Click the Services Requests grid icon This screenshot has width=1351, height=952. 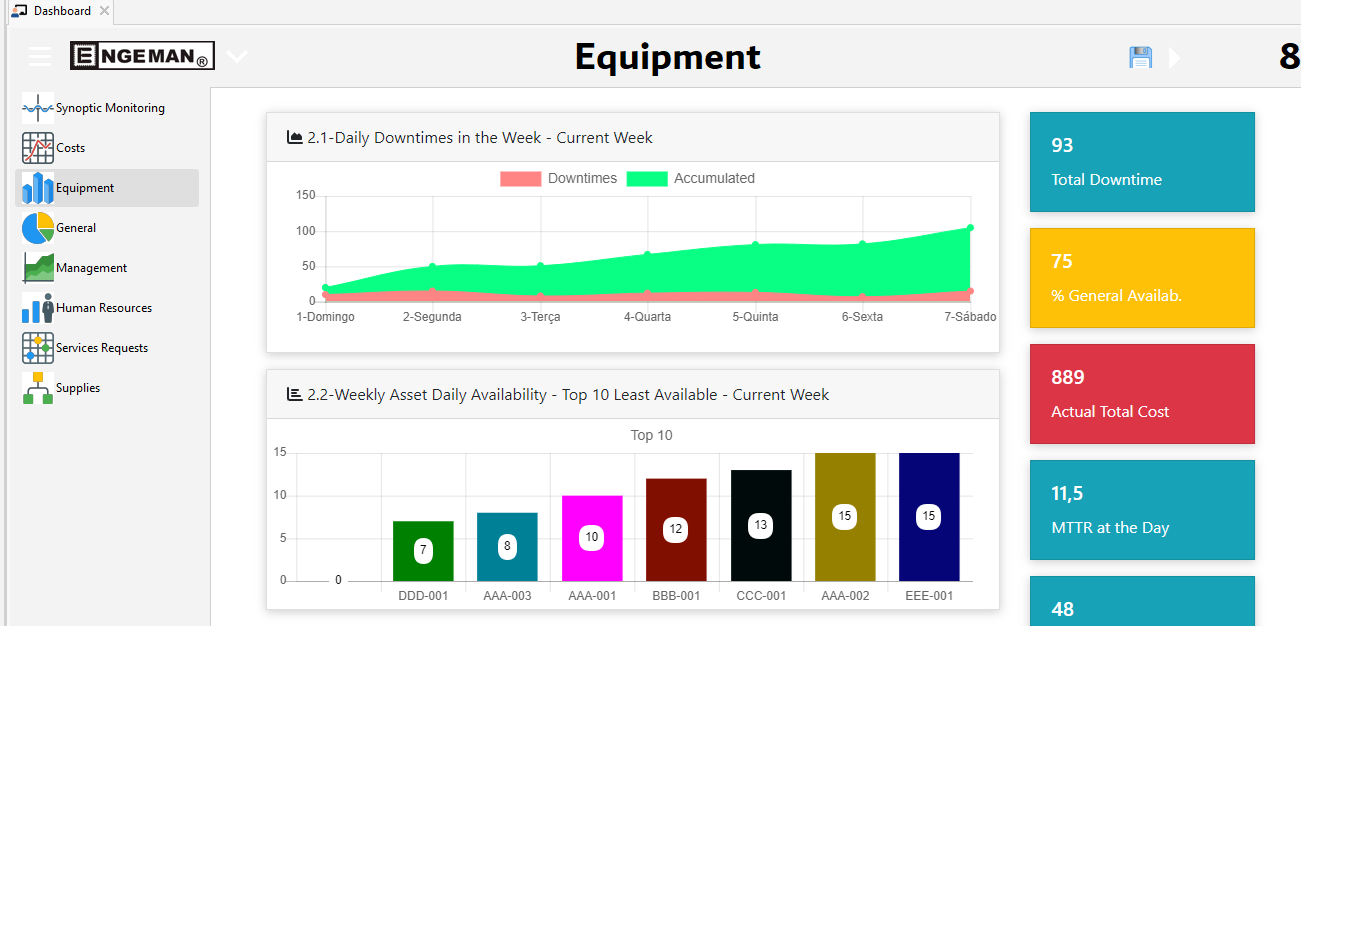(38, 347)
